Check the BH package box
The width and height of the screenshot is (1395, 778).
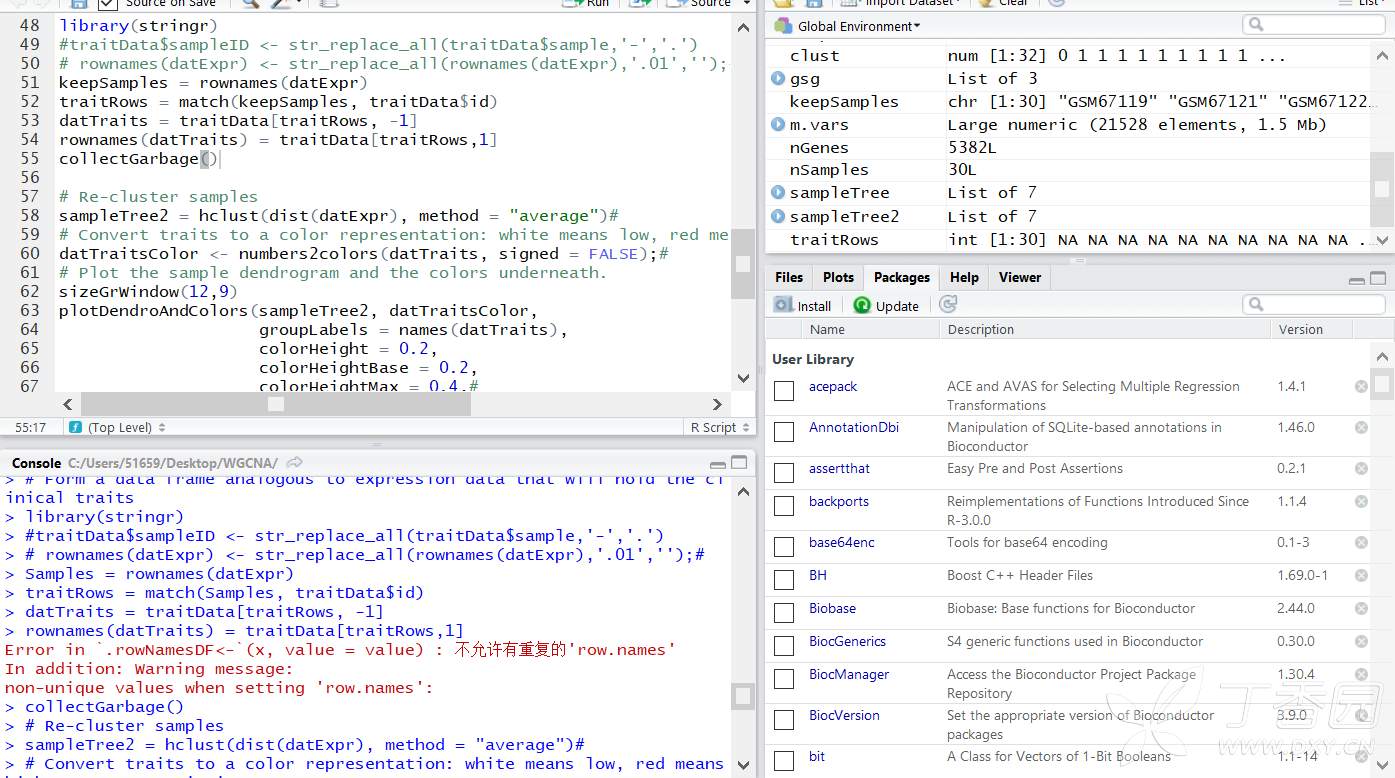click(x=784, y=580)
